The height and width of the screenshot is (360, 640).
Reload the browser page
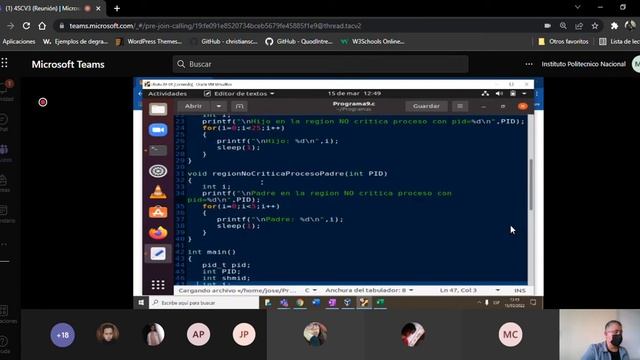pos(26,26)
